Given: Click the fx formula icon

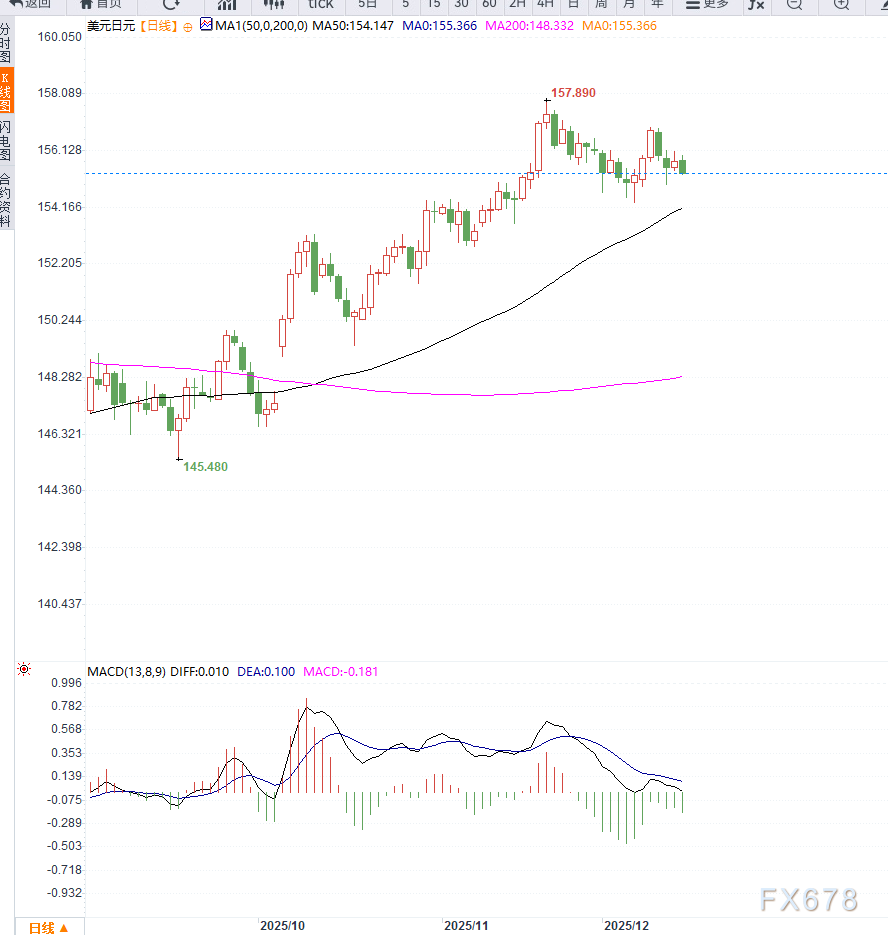Looking at the screenshot, I should pyautogui.click(x=756, y=4).
